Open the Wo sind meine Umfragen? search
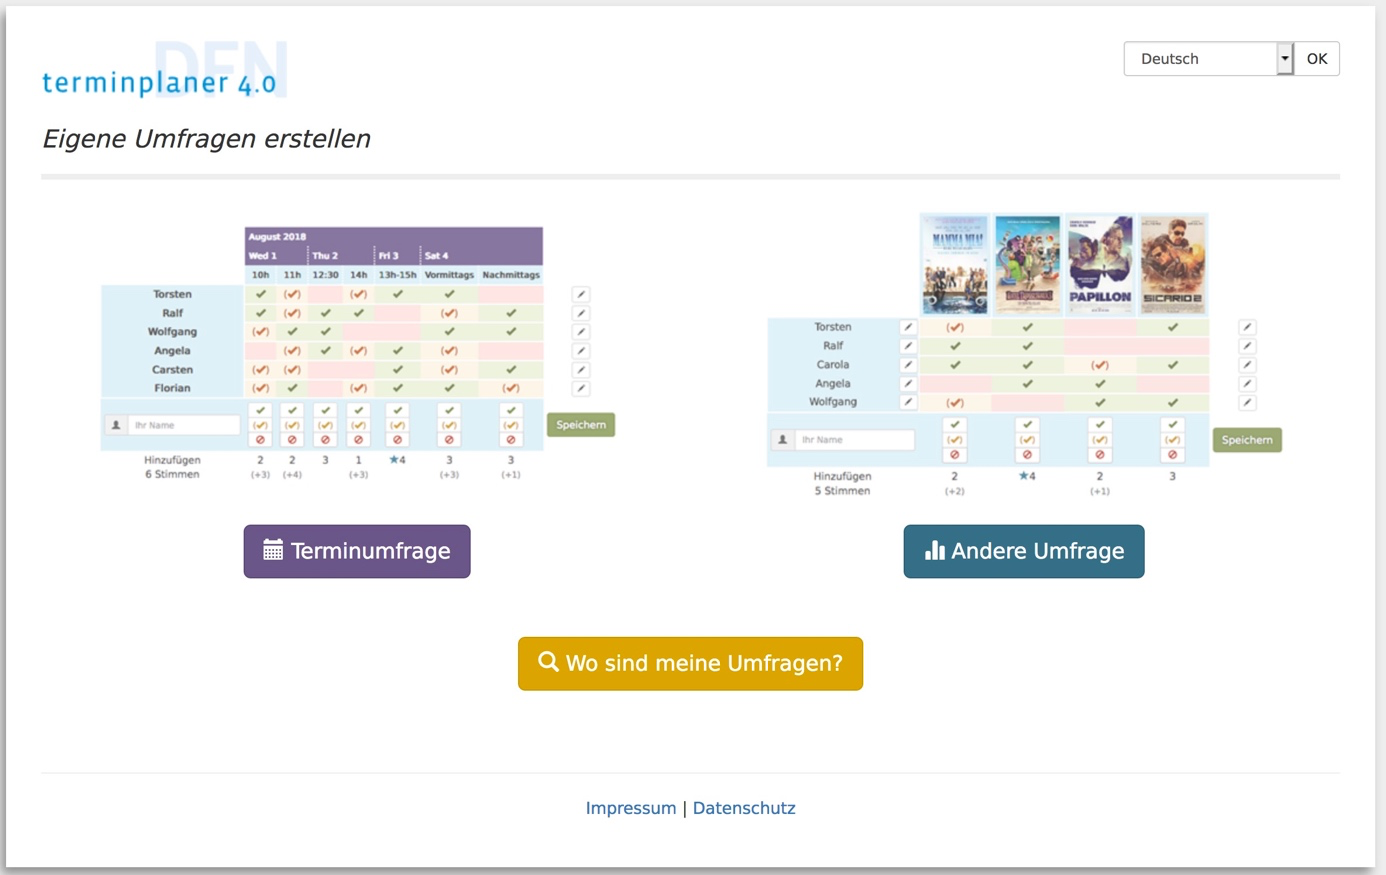Viewport: 1386px width, 875px height. (x=690, y=663)
